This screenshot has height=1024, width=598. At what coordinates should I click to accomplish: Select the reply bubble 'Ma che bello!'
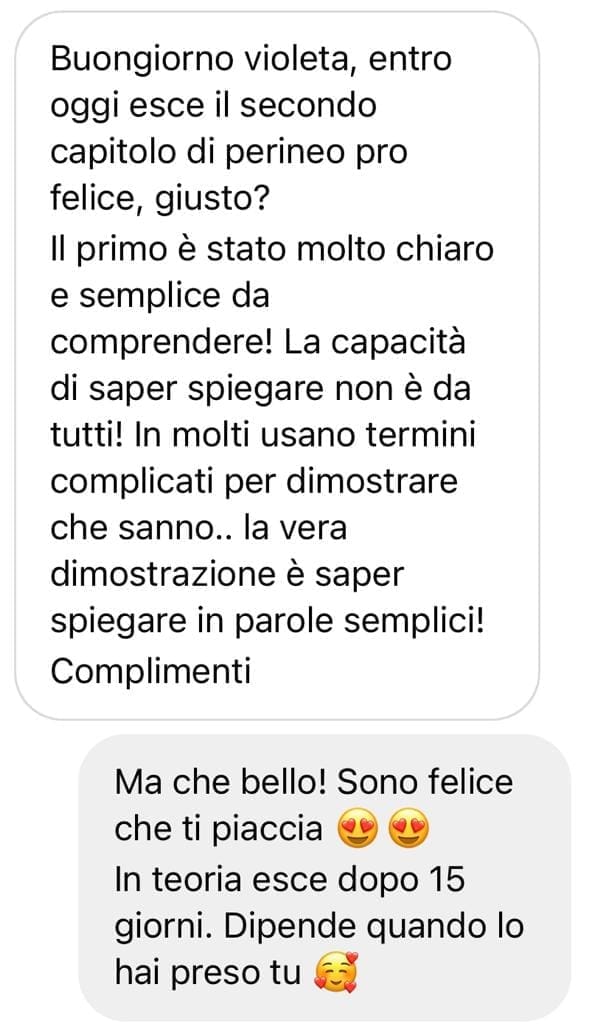tap(324, 877)
